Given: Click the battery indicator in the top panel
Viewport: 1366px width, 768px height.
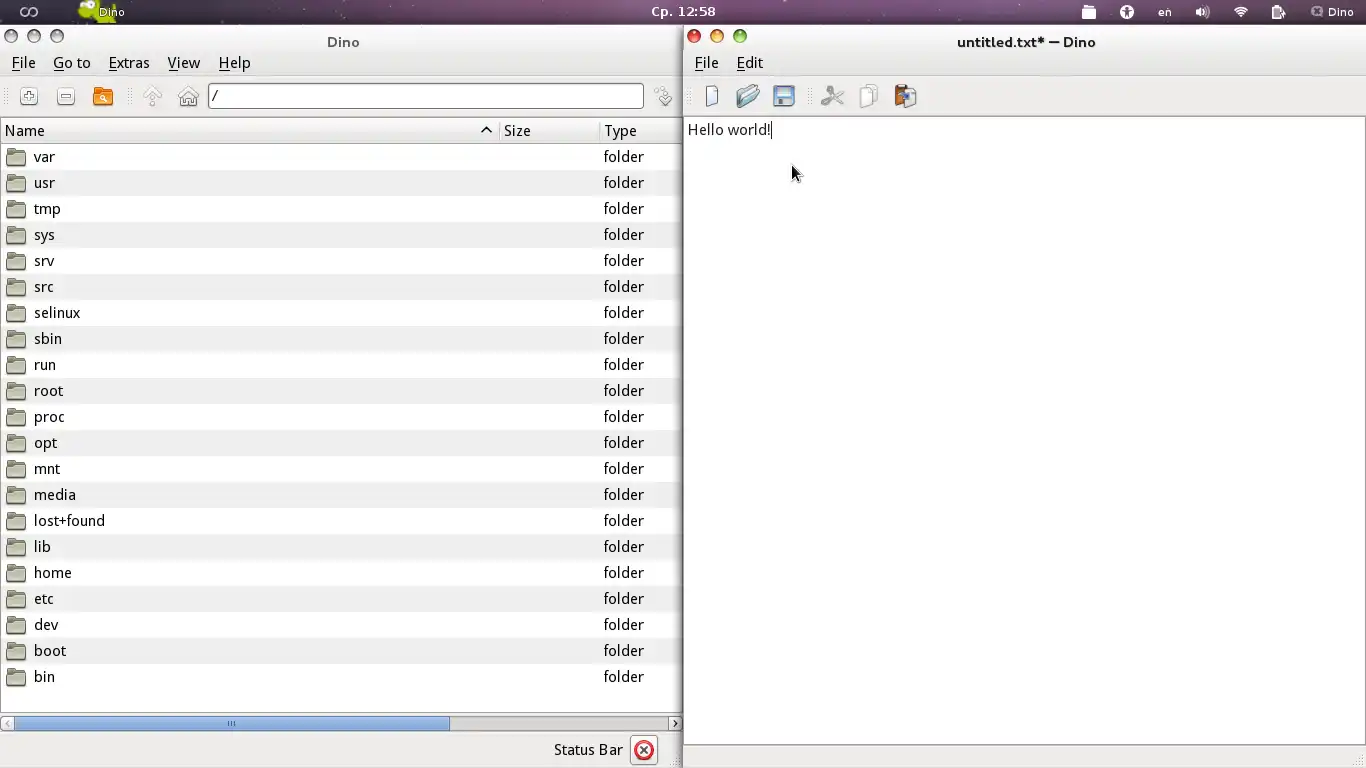Looking at the screenshot, I should 1278,12.
